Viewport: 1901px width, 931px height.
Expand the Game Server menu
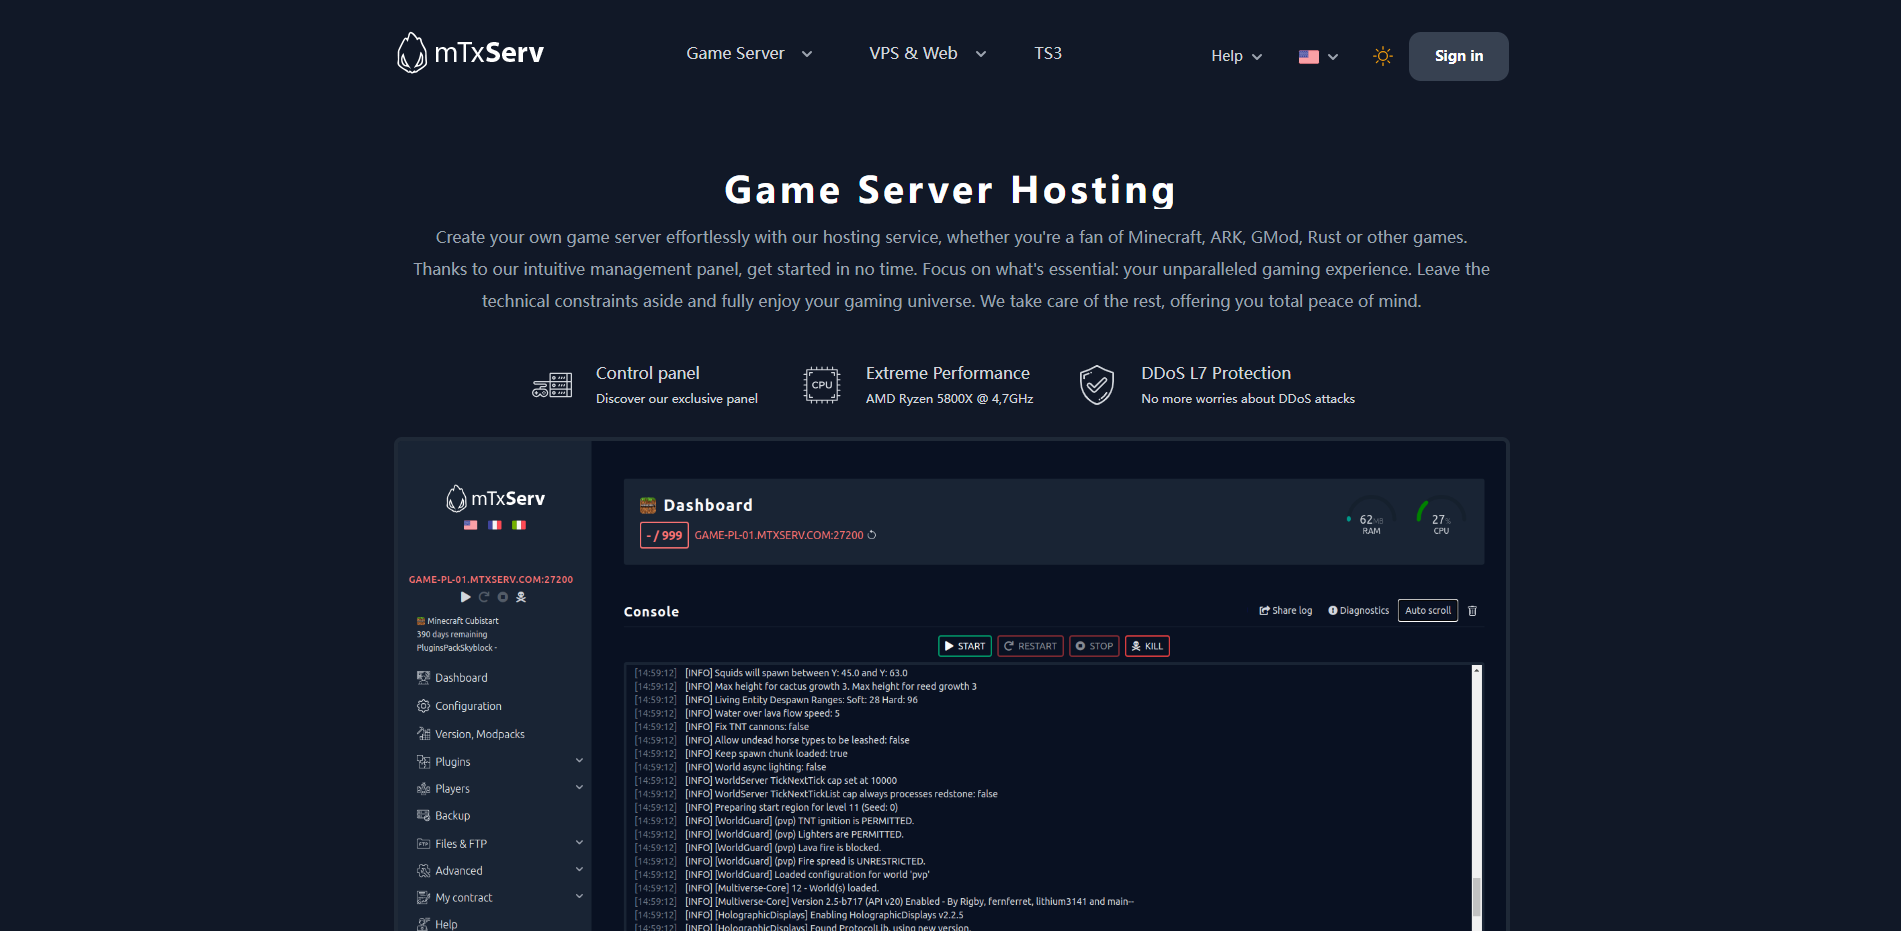[749, 53]
